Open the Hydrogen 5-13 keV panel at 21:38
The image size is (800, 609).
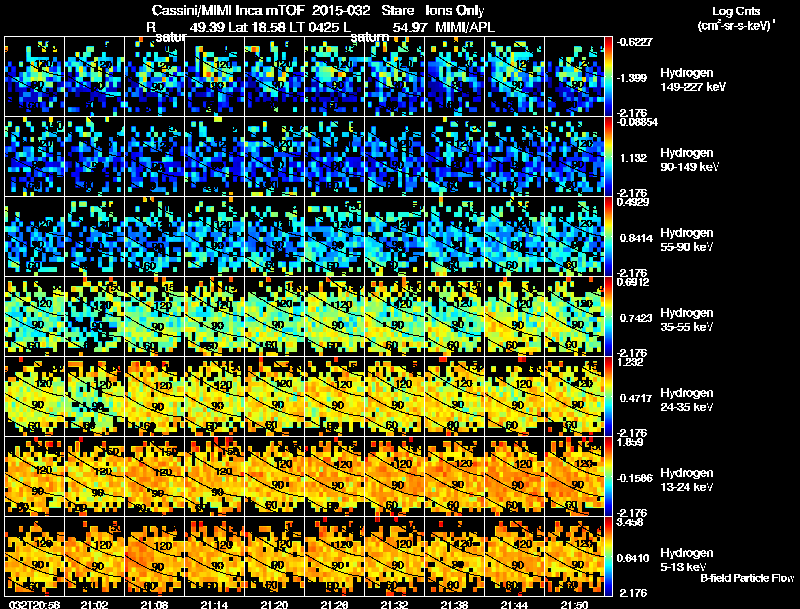pyautogui.click(x=455, y=556)
